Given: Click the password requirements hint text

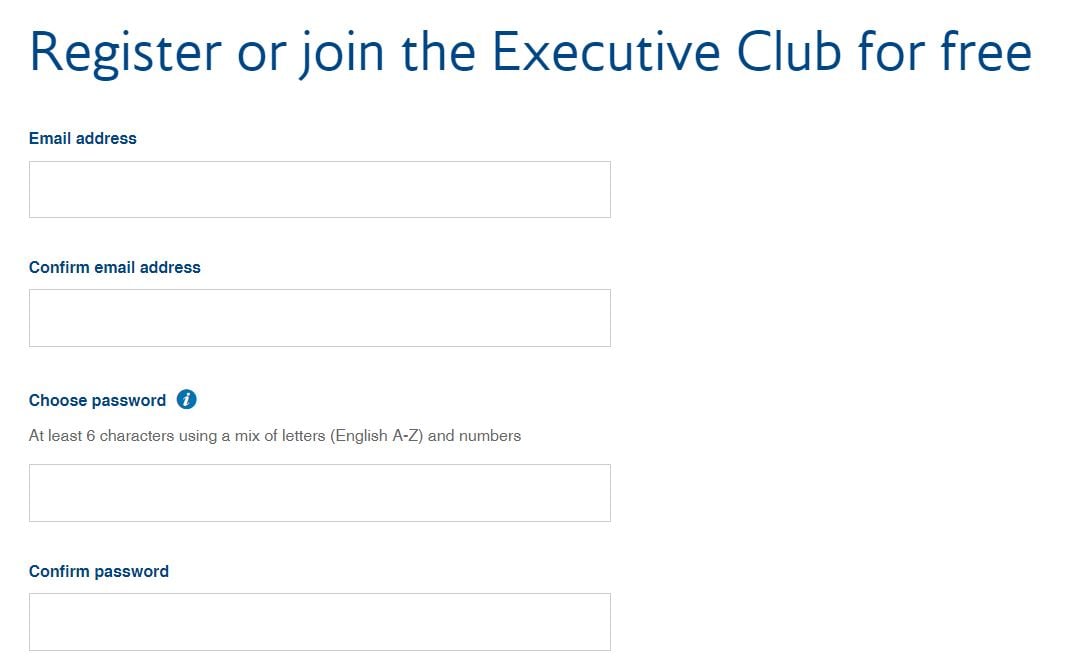Looking at the screenshot, I should 275,436.
